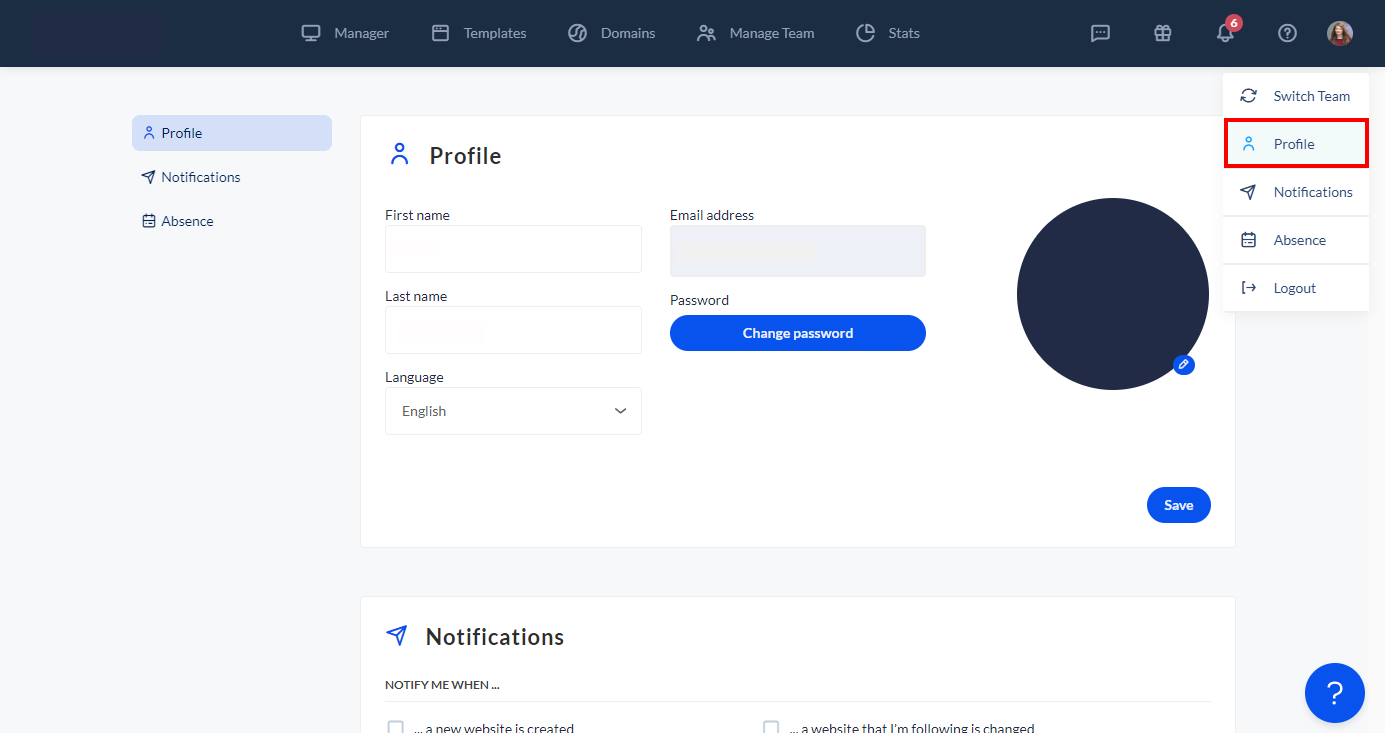Open the blue floating help button
1385x733 pixels.
click(x=1334, y=692)
